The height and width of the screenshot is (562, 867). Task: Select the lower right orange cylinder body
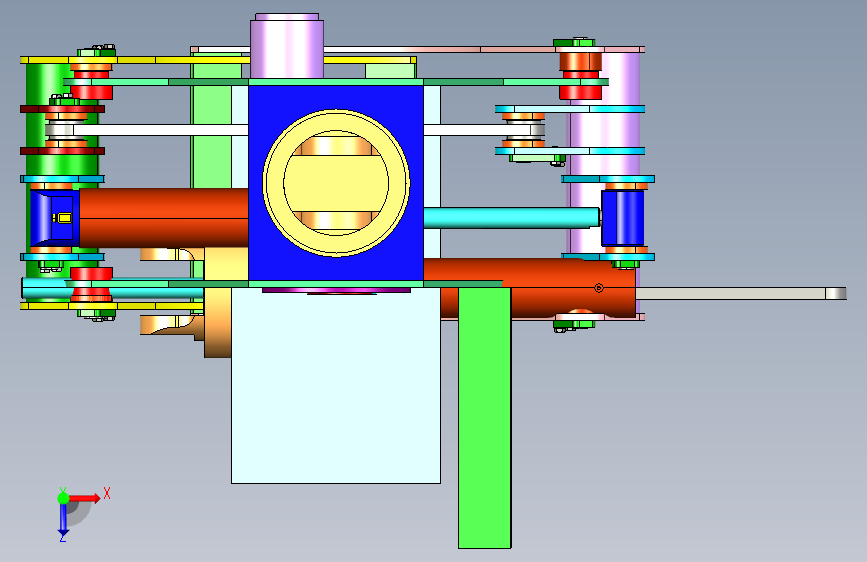point(529,288)
